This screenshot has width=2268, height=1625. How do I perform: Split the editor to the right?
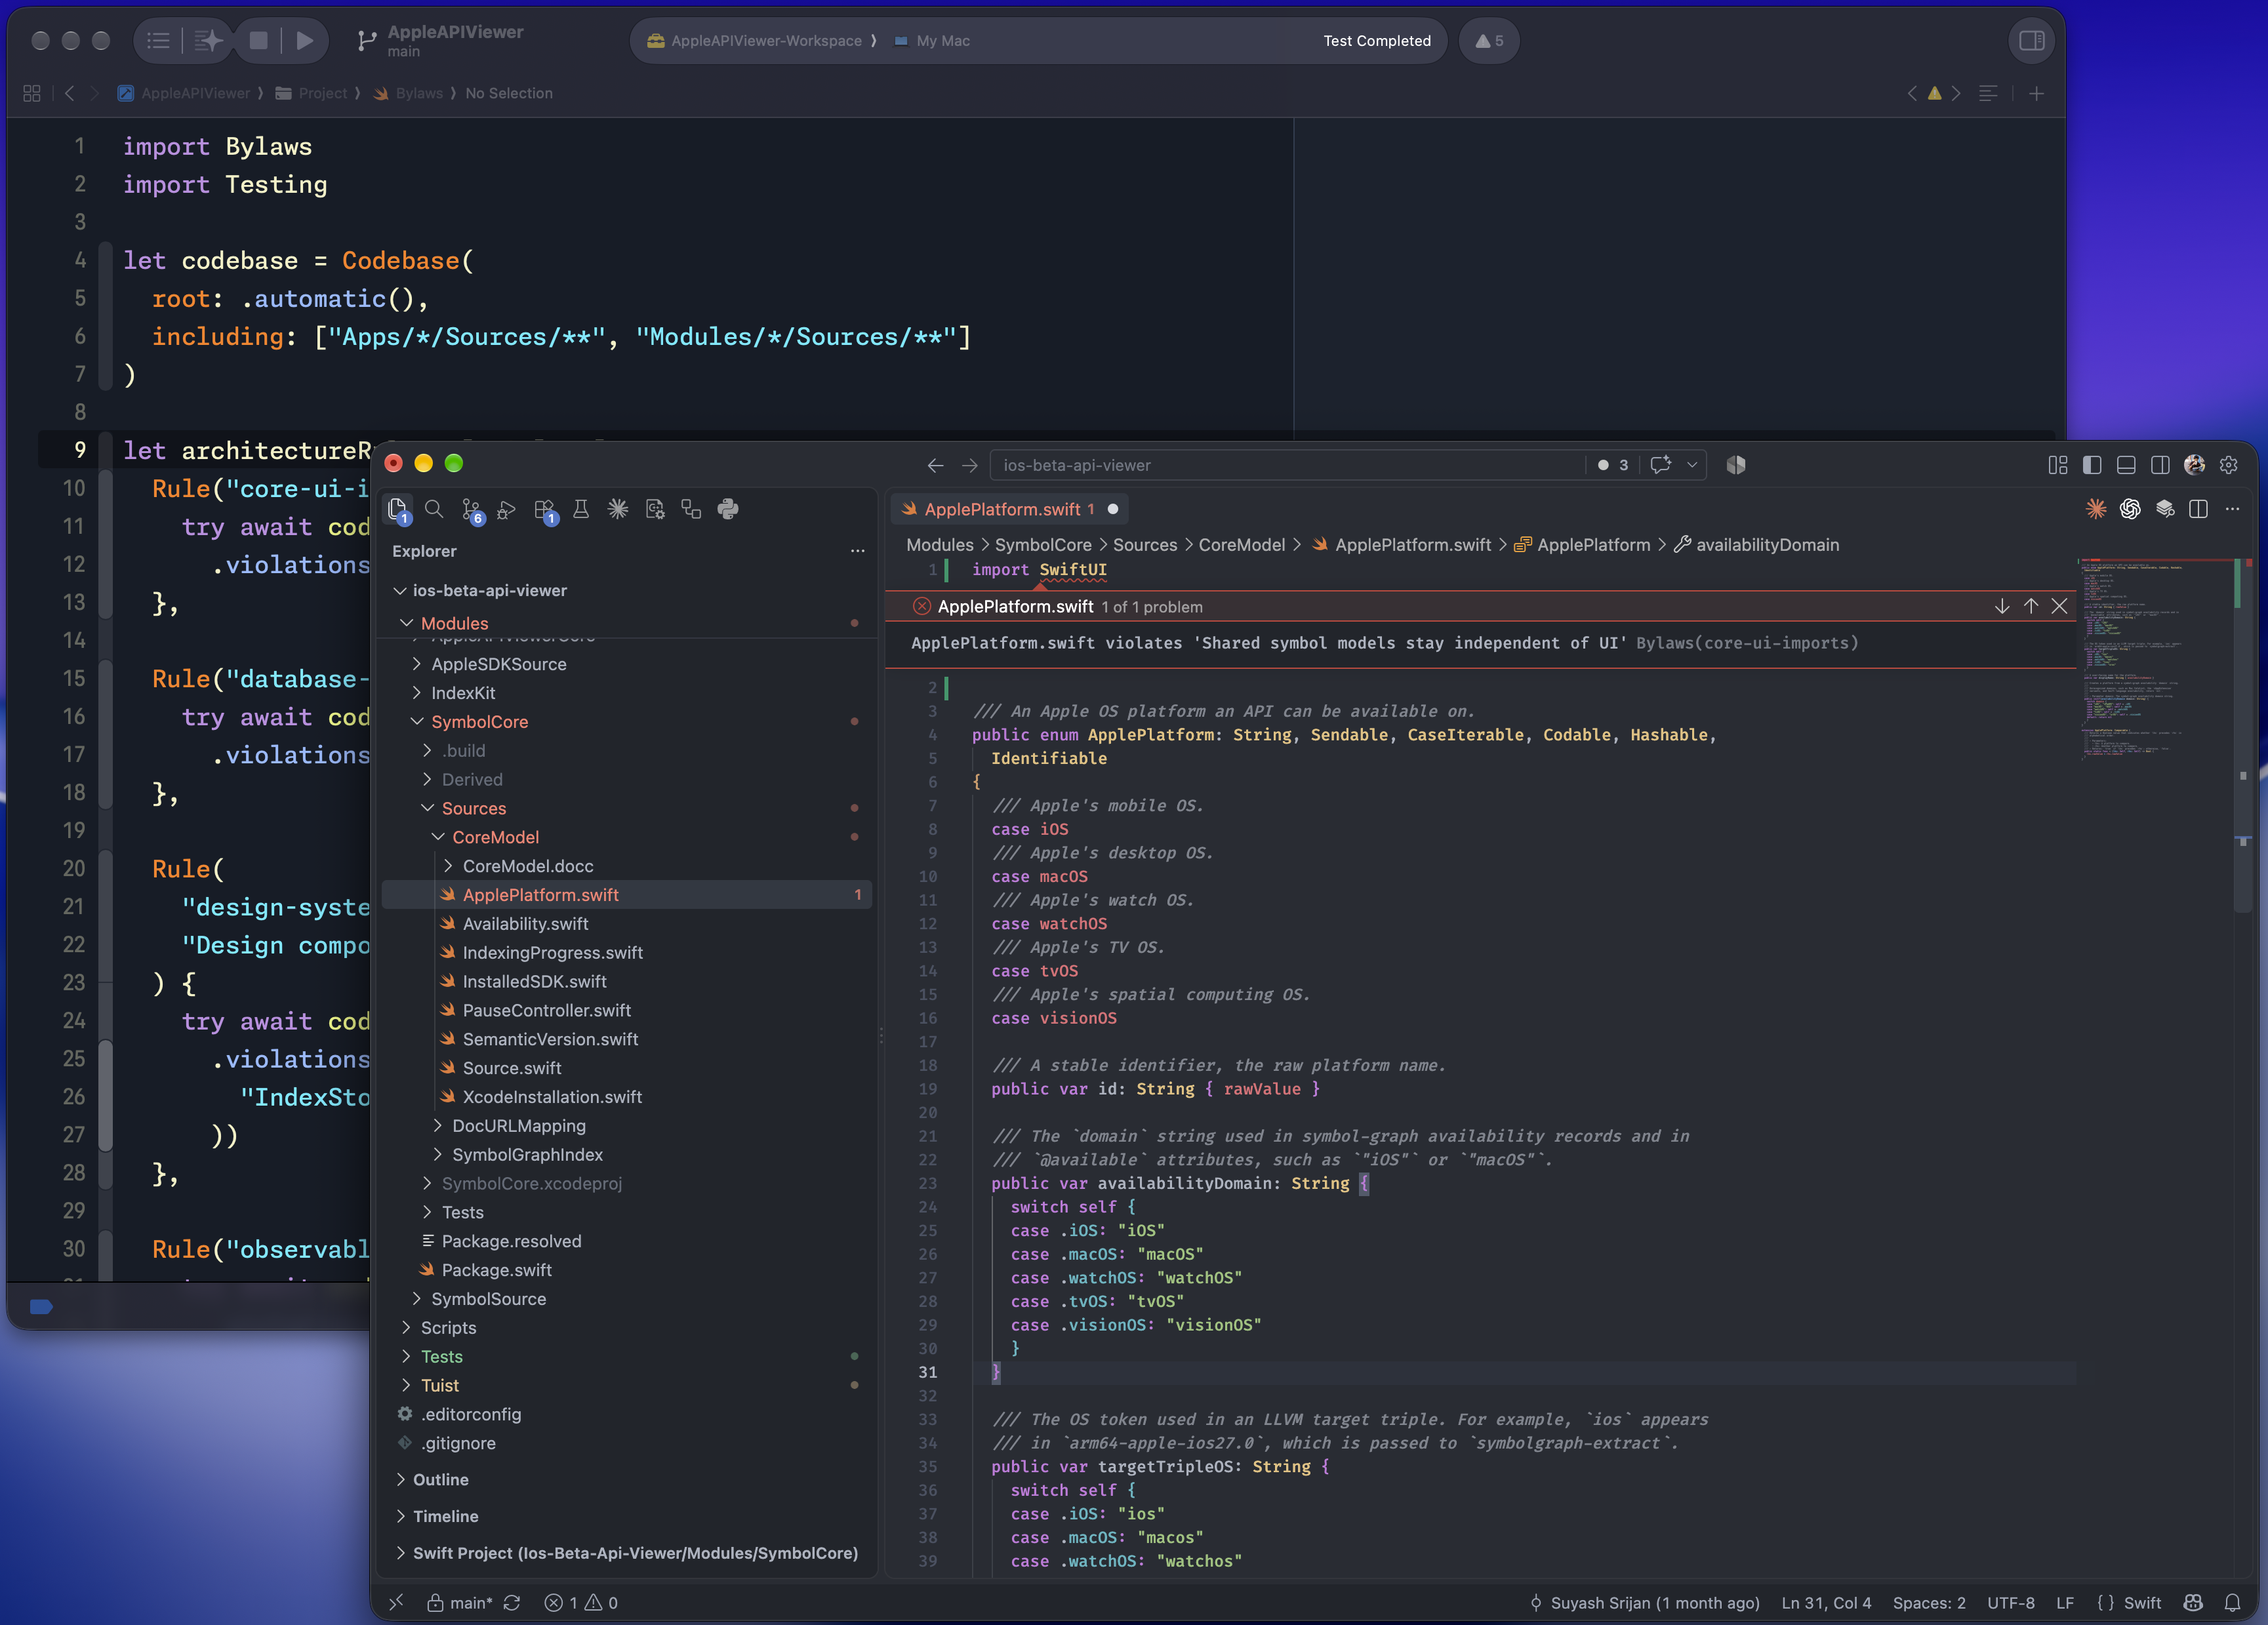click(x=2198, y=509)
